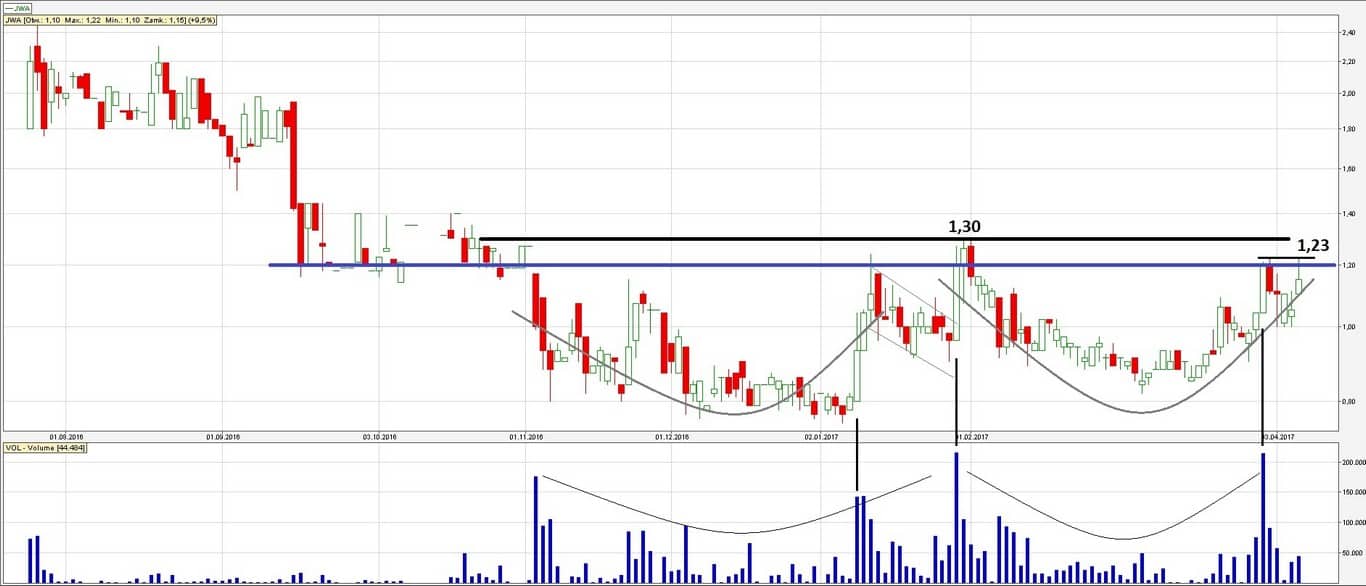This screenshot has width=1366, height=586.
Task: Select the JWA legend tab
Action: coord(18,7)
